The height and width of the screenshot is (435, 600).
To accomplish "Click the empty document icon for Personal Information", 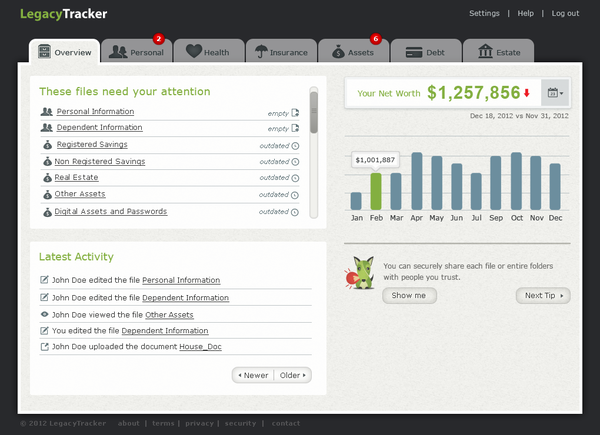I will tap(295, 112).
